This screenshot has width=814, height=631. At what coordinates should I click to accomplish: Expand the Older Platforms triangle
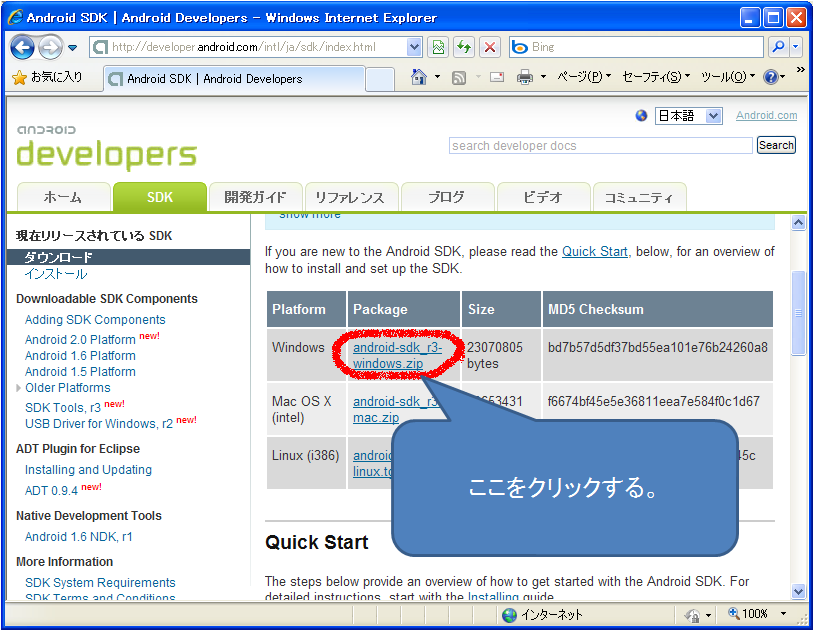19,388
